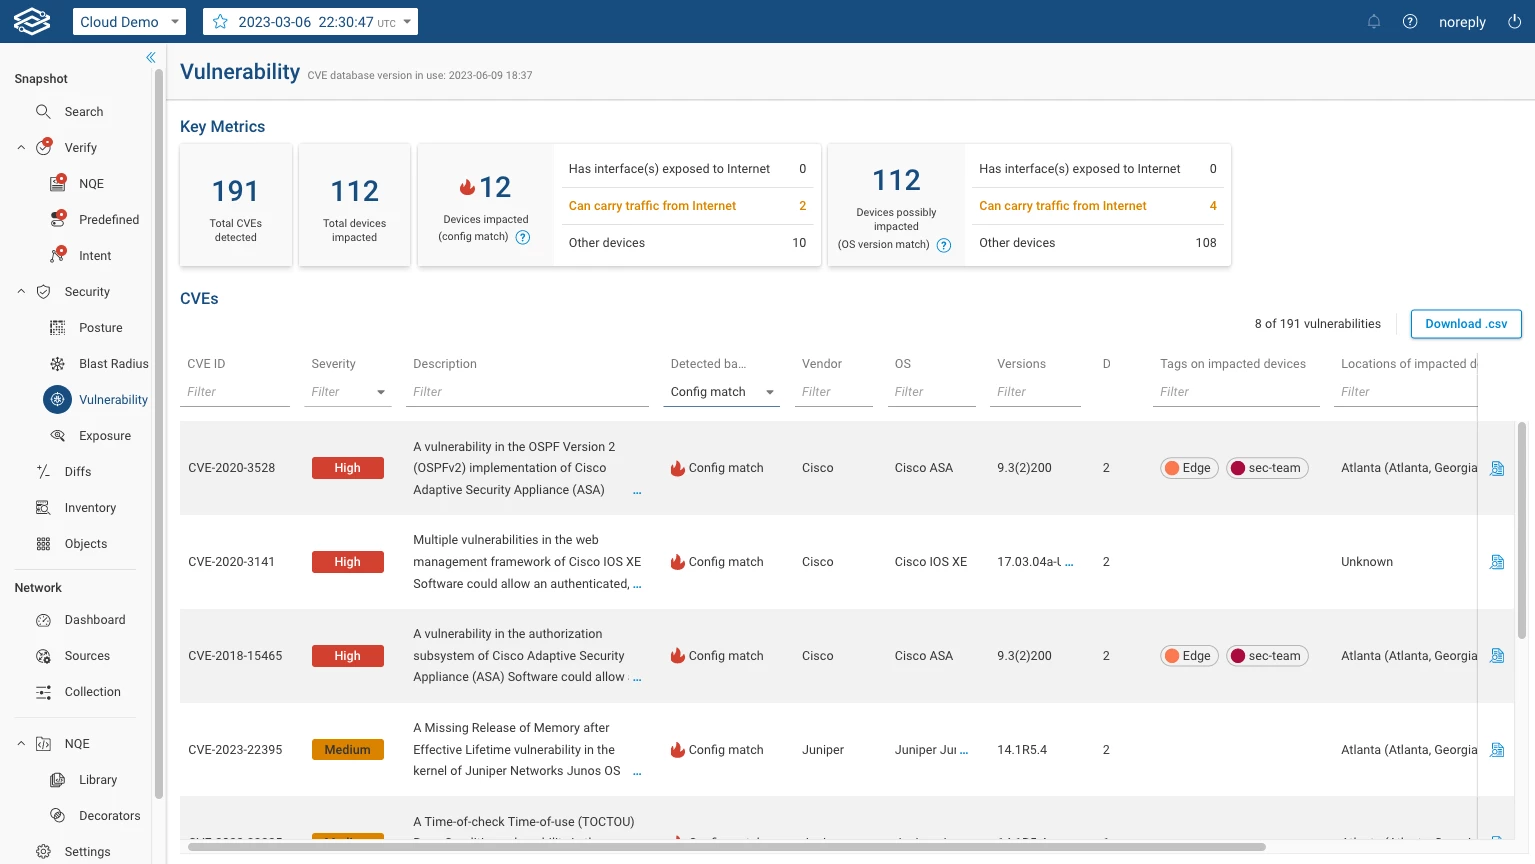Open the Detected based on Config match dropdown
1535x864 pixels.
[x=723, y=392]
